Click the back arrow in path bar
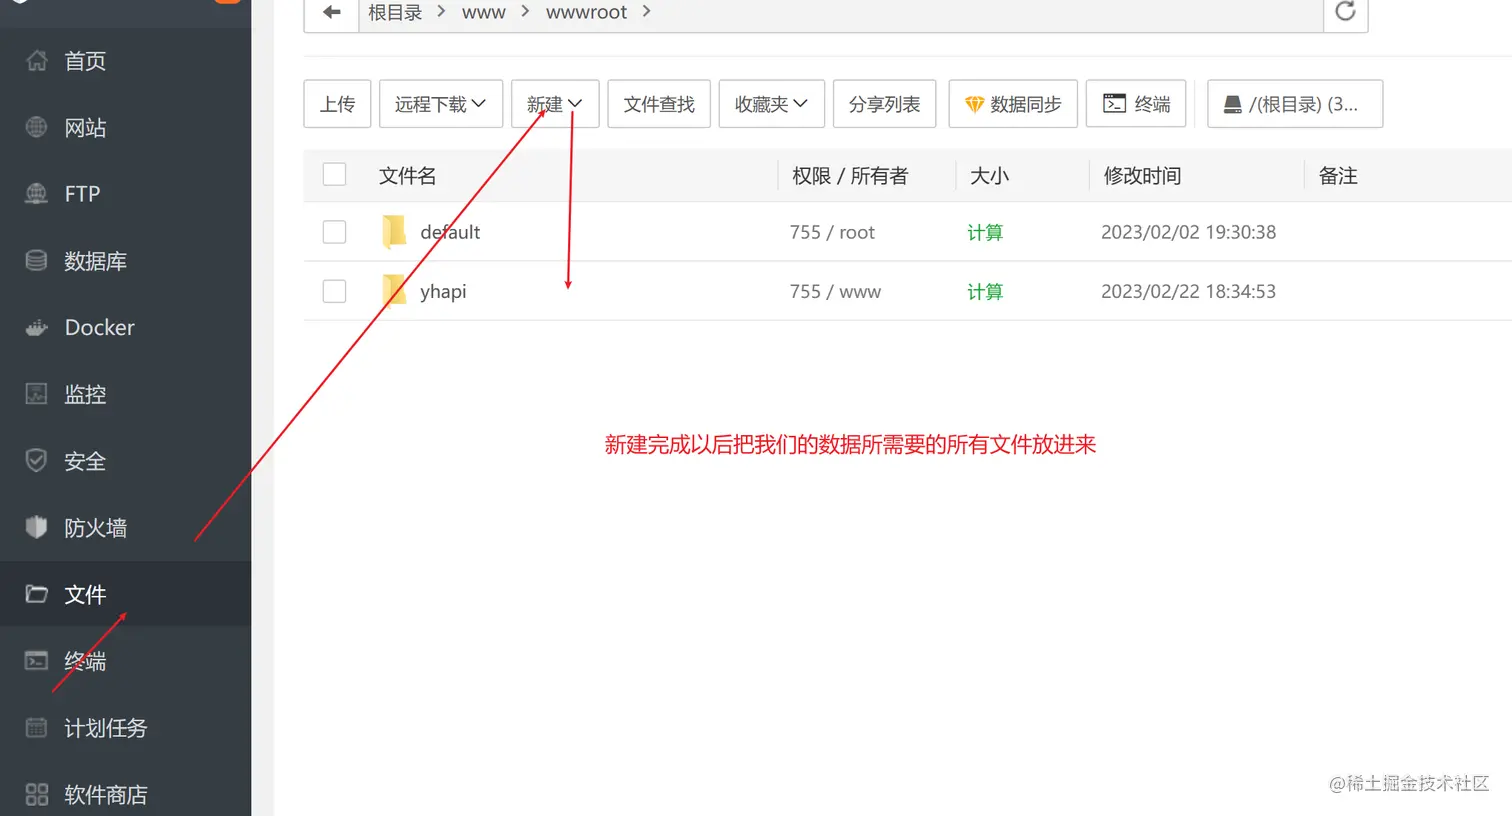This screenshot has width=1512, height=816. coord(332,12)
